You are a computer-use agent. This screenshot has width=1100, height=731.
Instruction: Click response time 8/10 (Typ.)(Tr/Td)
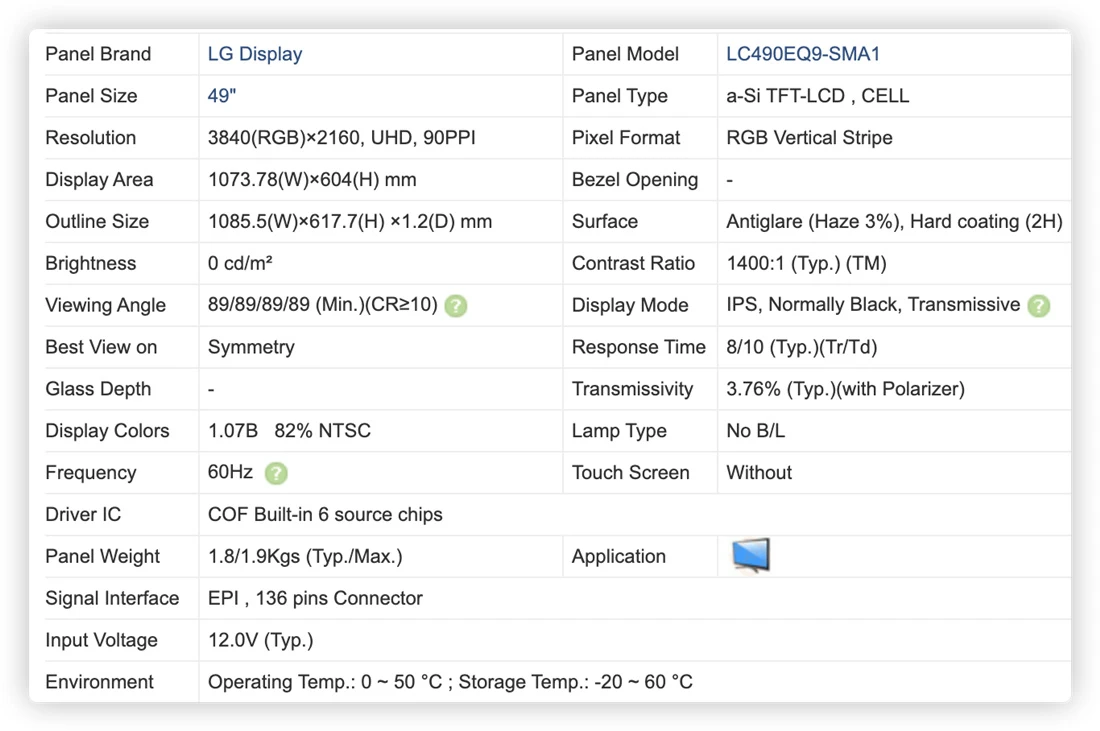(801, 347)
